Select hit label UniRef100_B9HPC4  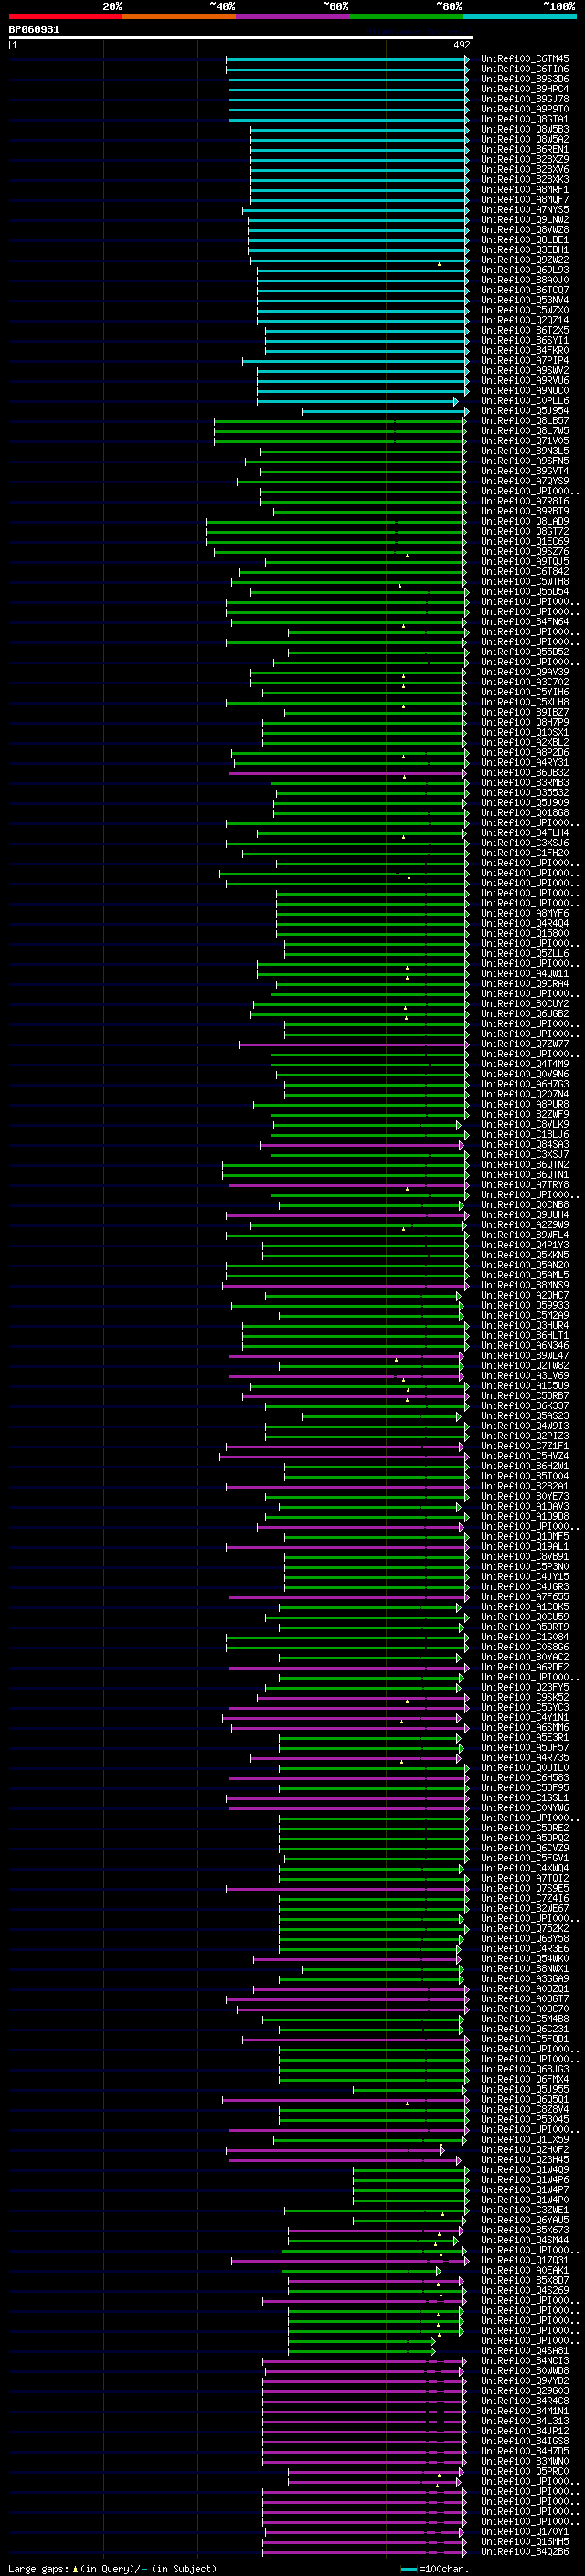point(525,89)
